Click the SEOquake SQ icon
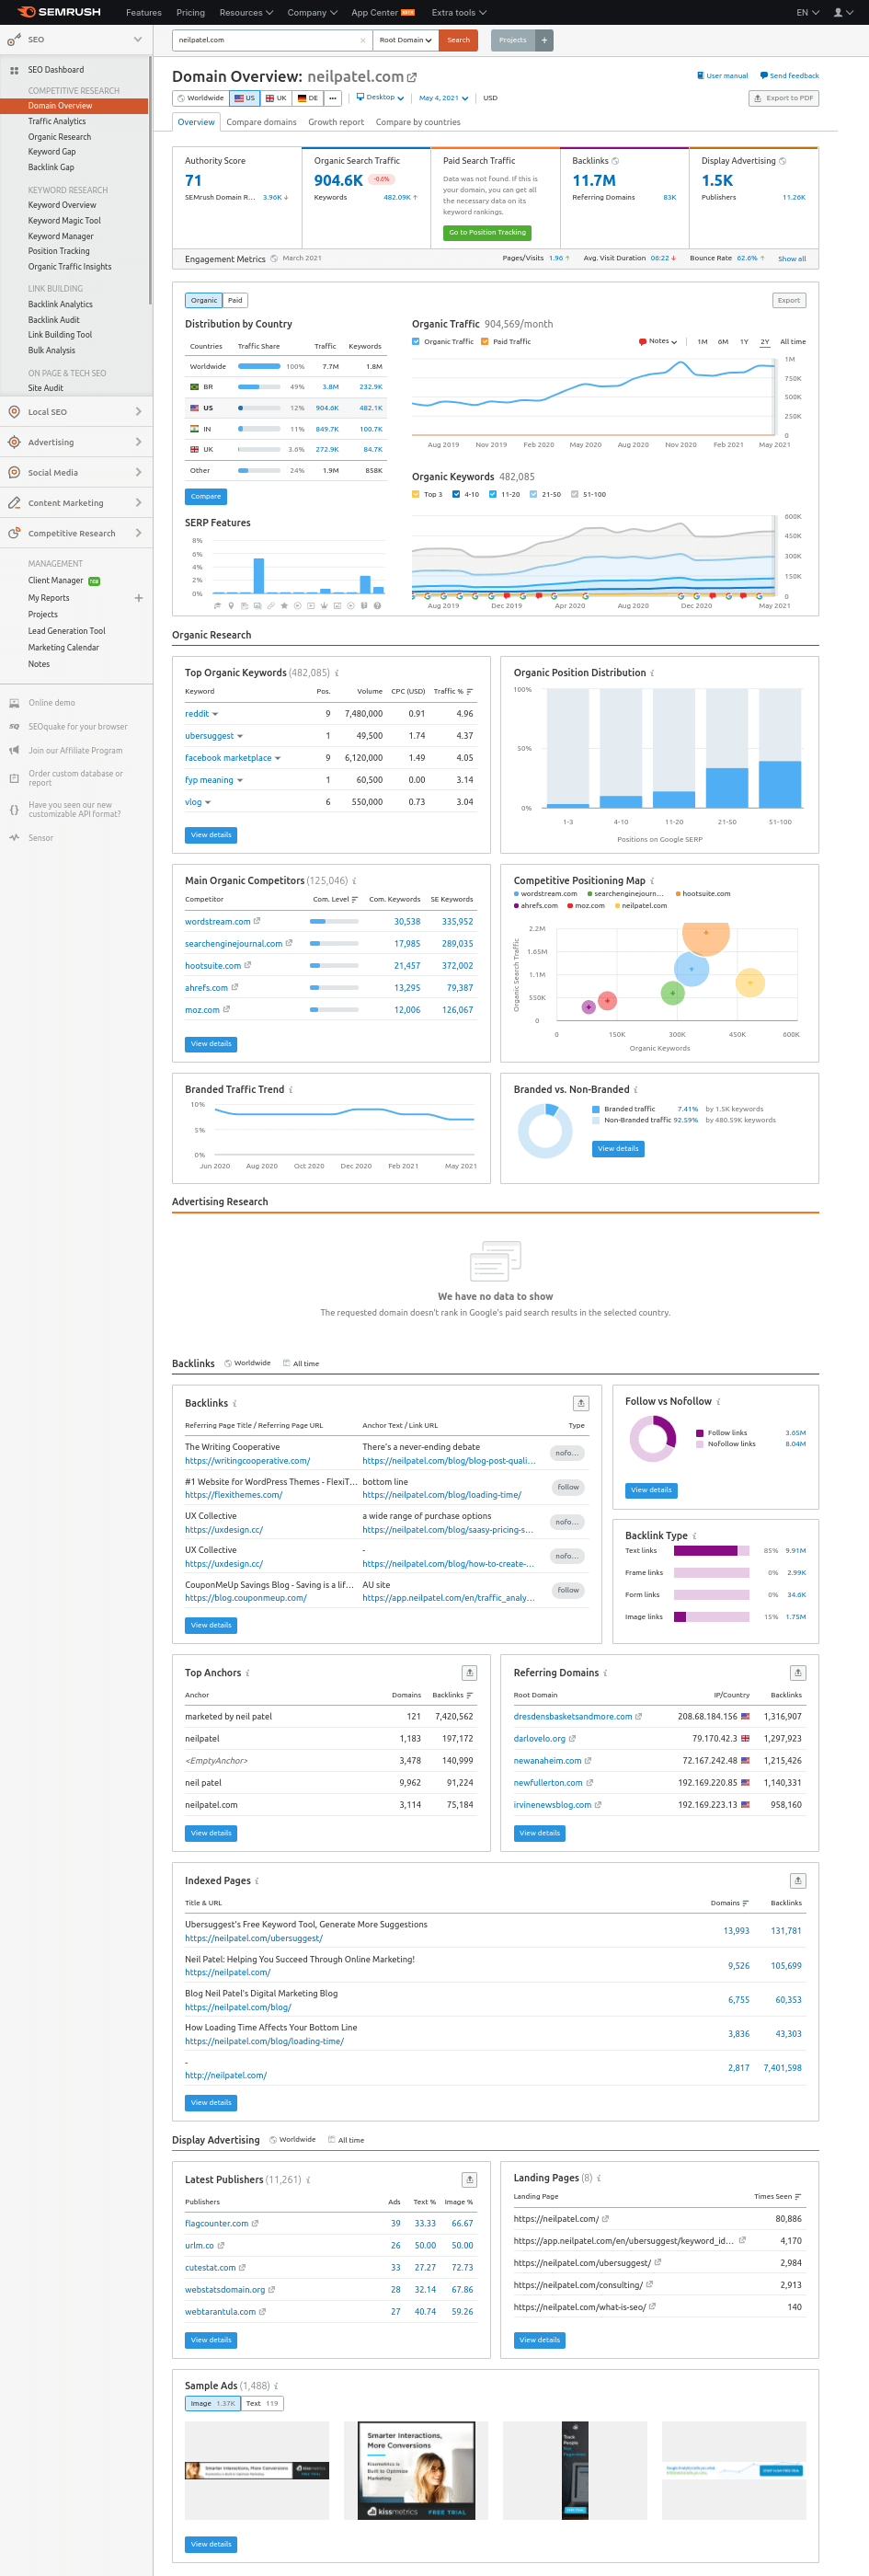Image resolution: width=869 pixels, height=2576 pixels. [x=14, y=727]
